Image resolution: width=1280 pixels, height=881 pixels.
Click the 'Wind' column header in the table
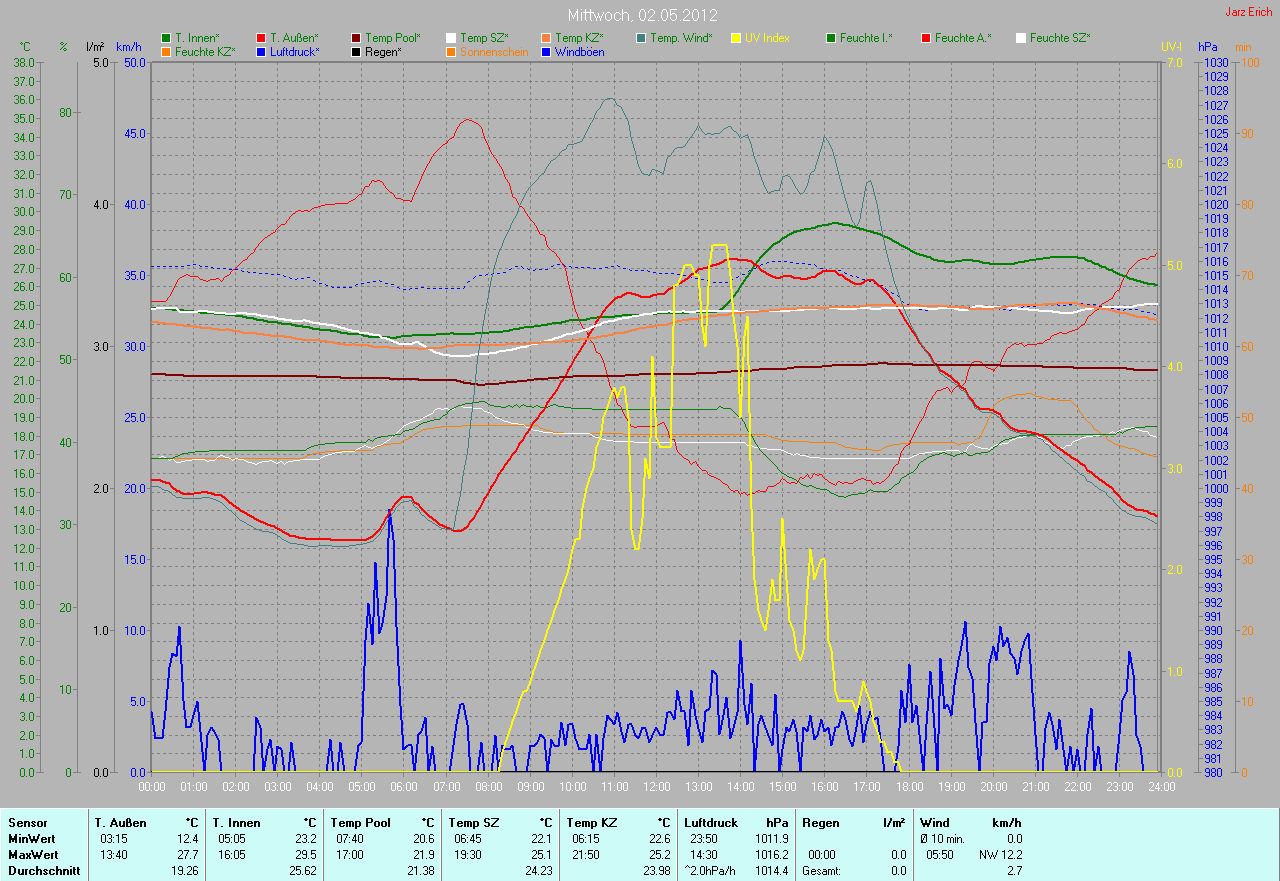[935, 823]
